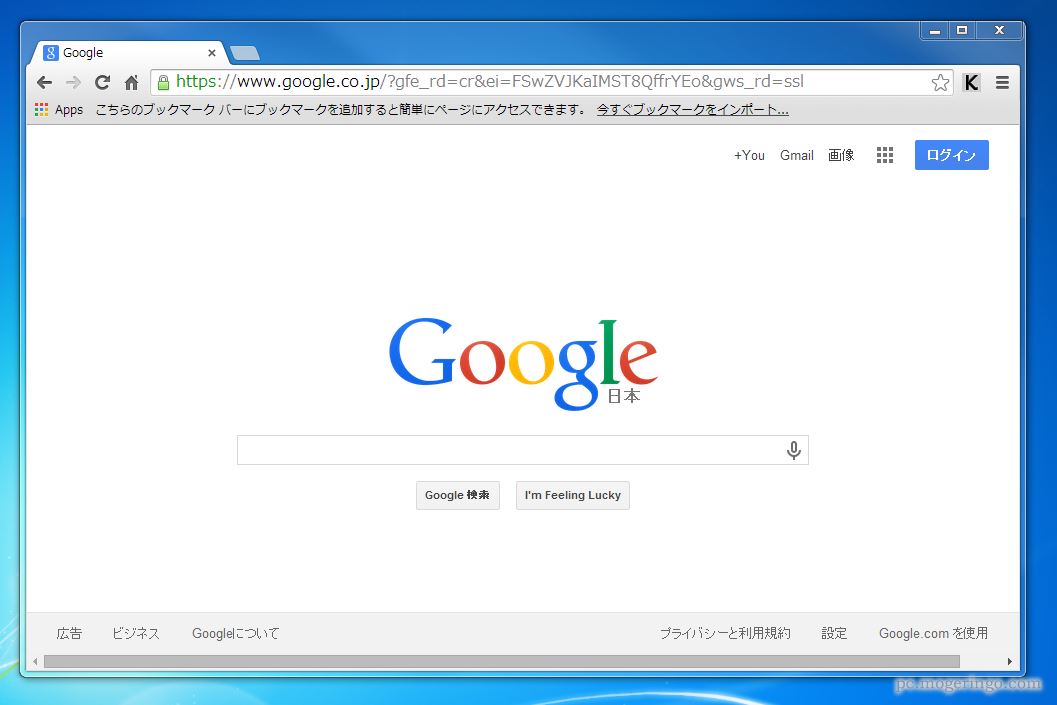The width and height of the screenshot is (1057, 705).
Task: Click the green SSL padlock icon
Action: click(163, 82)
